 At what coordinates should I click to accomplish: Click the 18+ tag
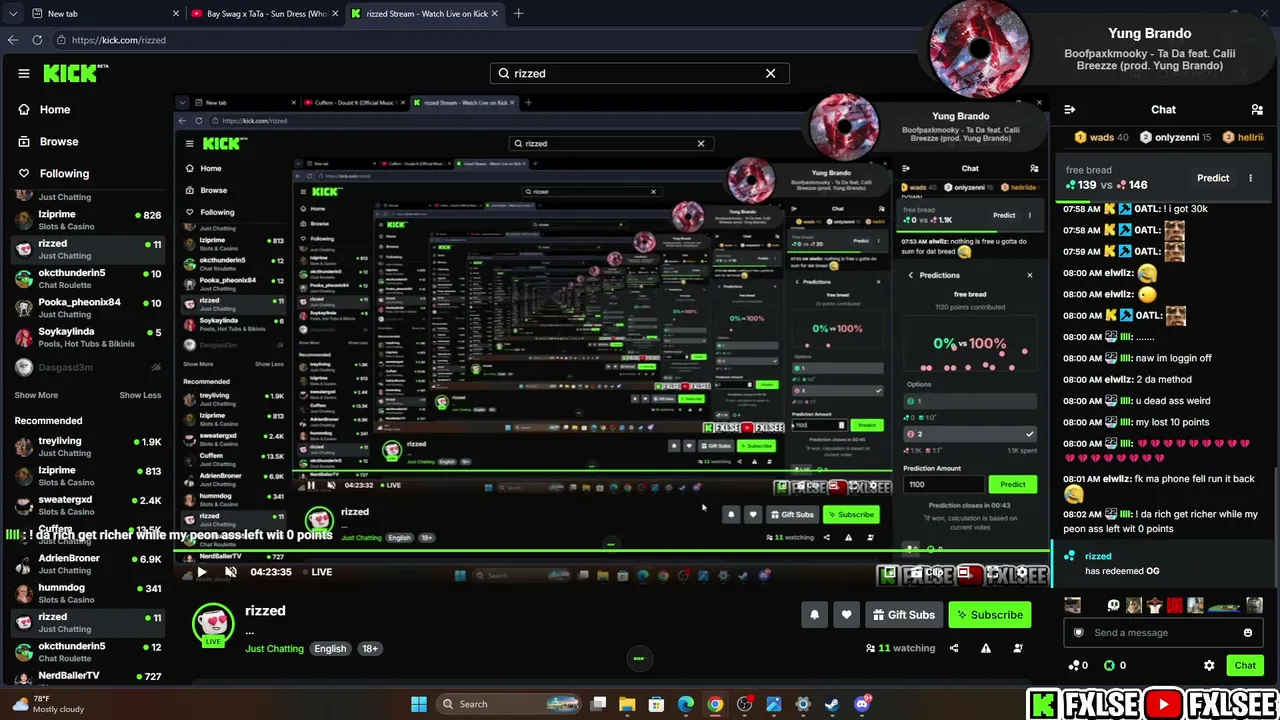370,649
